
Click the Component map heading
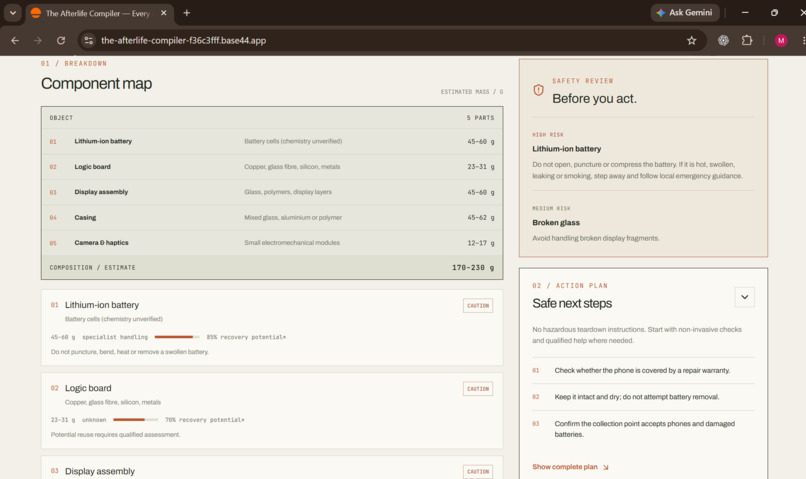(x=97, y=83)
